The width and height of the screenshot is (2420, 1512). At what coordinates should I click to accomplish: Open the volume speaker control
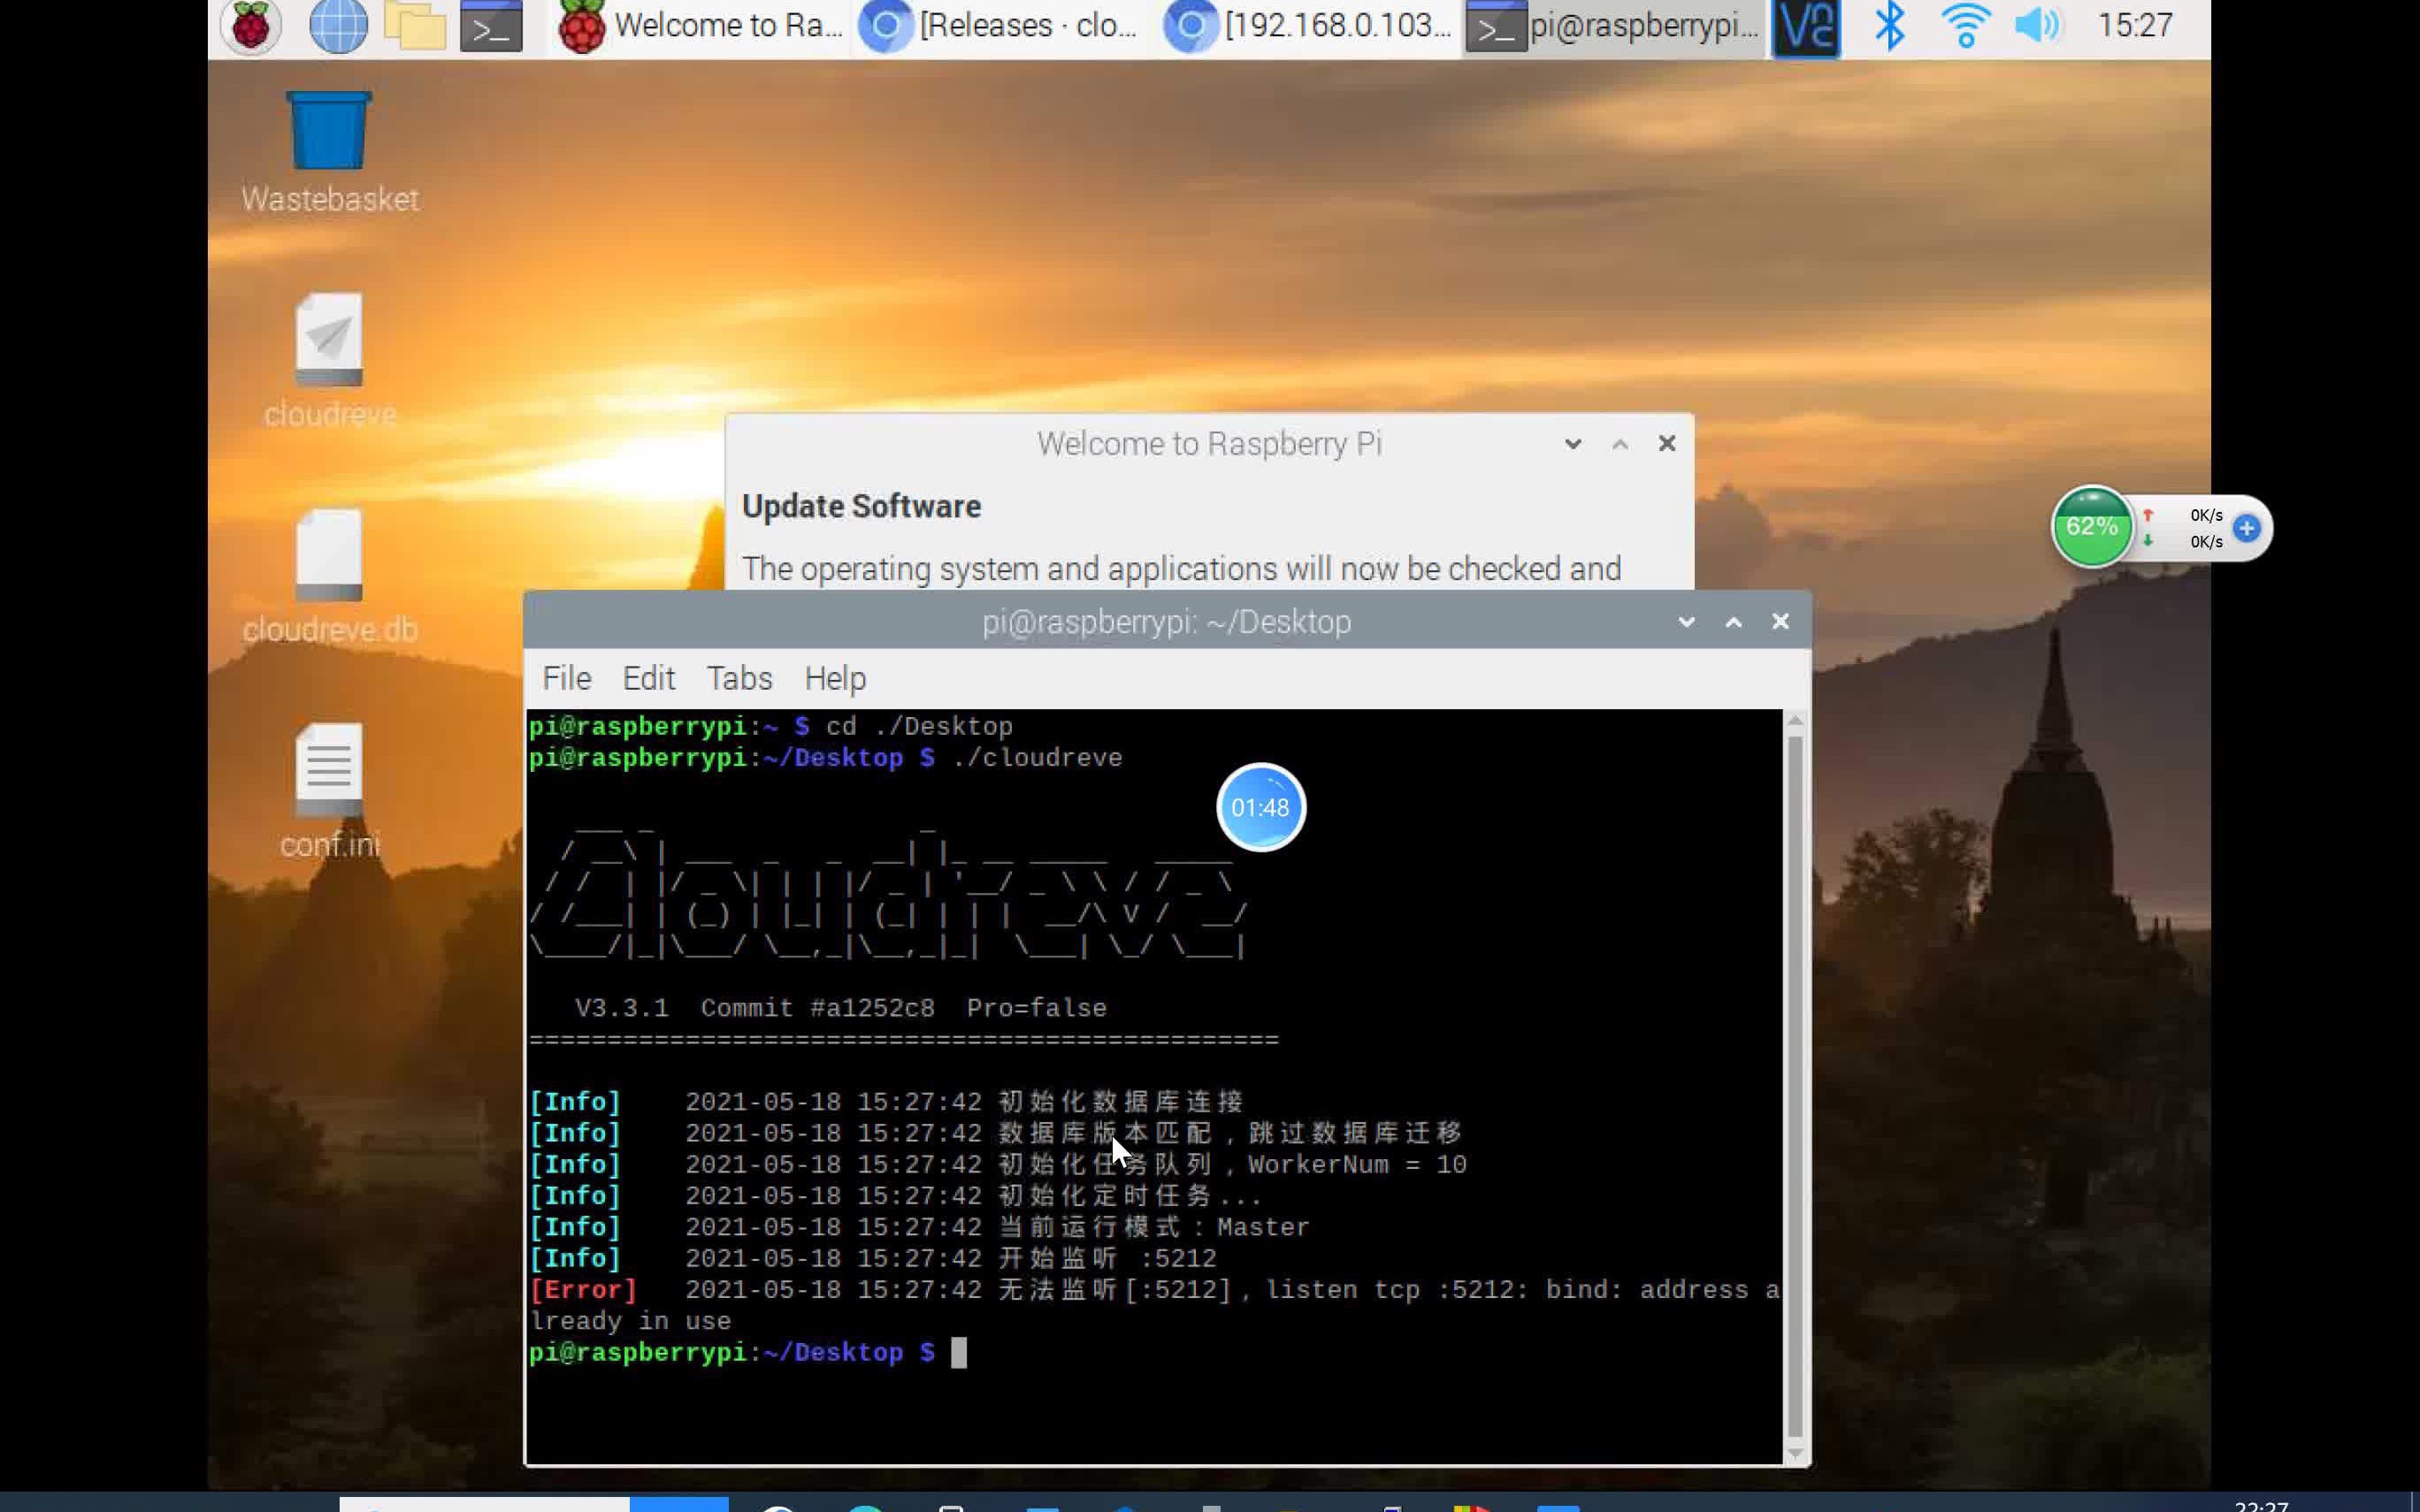pos(2038,26)
